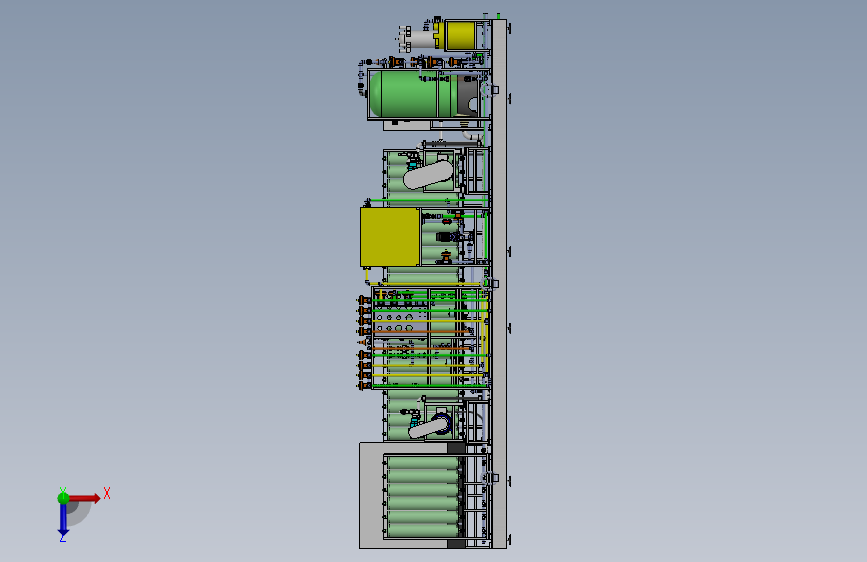Click the green Y axis ball on triad

[63, 498]
